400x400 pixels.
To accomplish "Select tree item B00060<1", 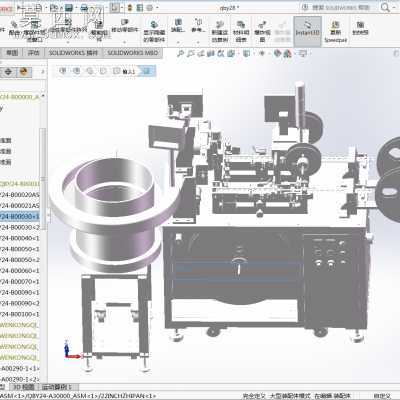I will pos(20,271).
